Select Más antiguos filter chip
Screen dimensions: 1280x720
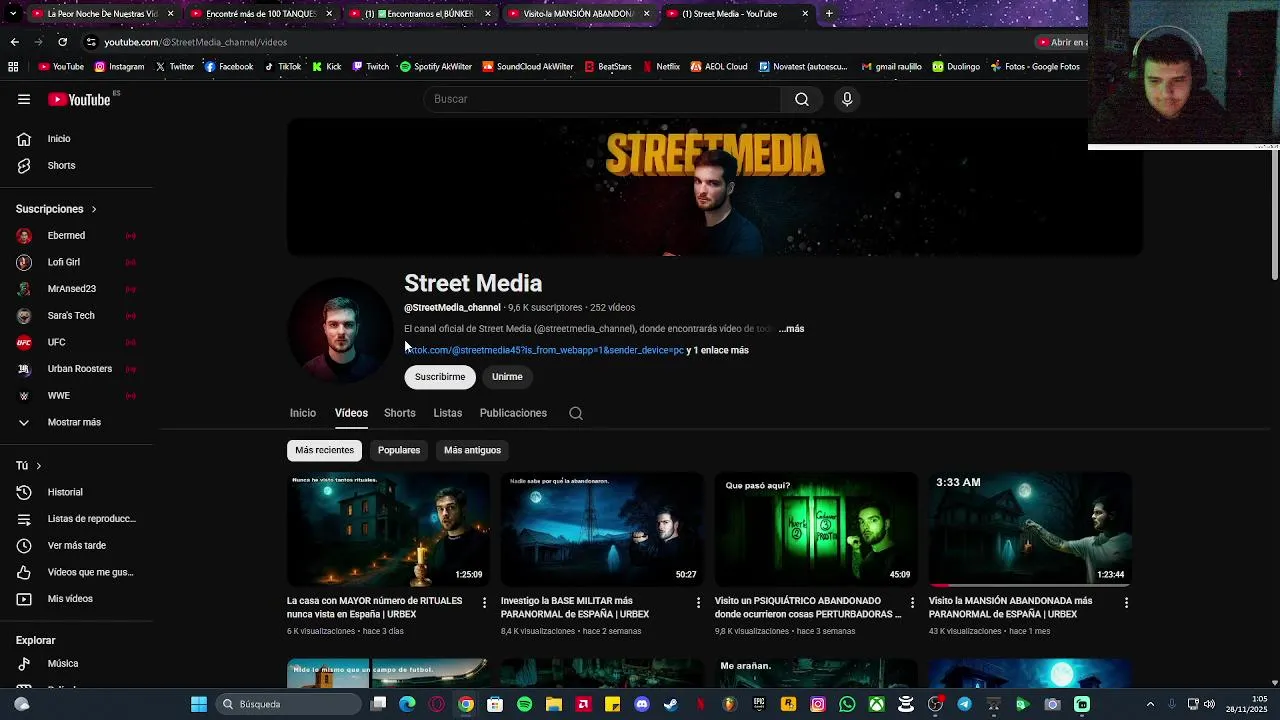point(472,450)
